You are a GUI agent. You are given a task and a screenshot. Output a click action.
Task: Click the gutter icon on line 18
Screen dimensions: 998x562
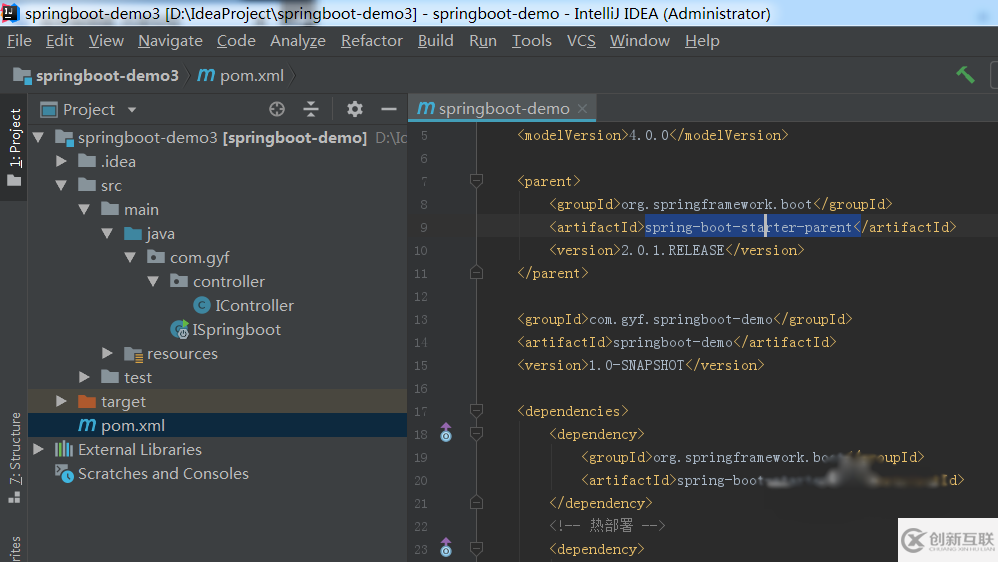tap(446, 434)
